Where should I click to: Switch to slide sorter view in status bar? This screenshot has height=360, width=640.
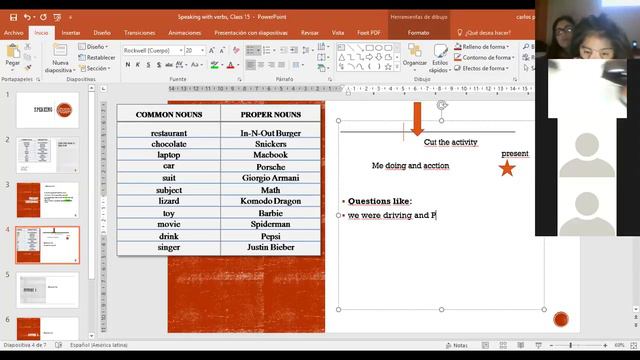click(503, 345)
